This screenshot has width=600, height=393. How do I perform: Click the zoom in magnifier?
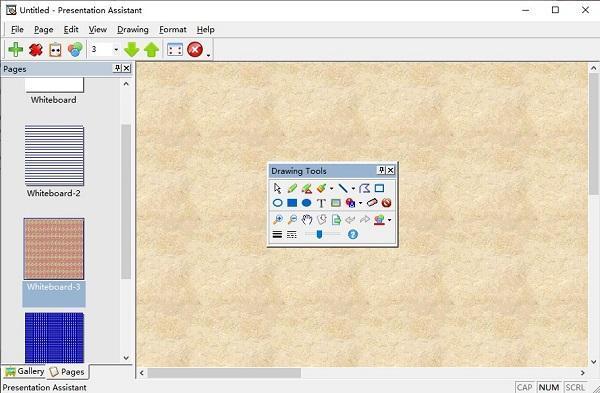coord(278,220)
